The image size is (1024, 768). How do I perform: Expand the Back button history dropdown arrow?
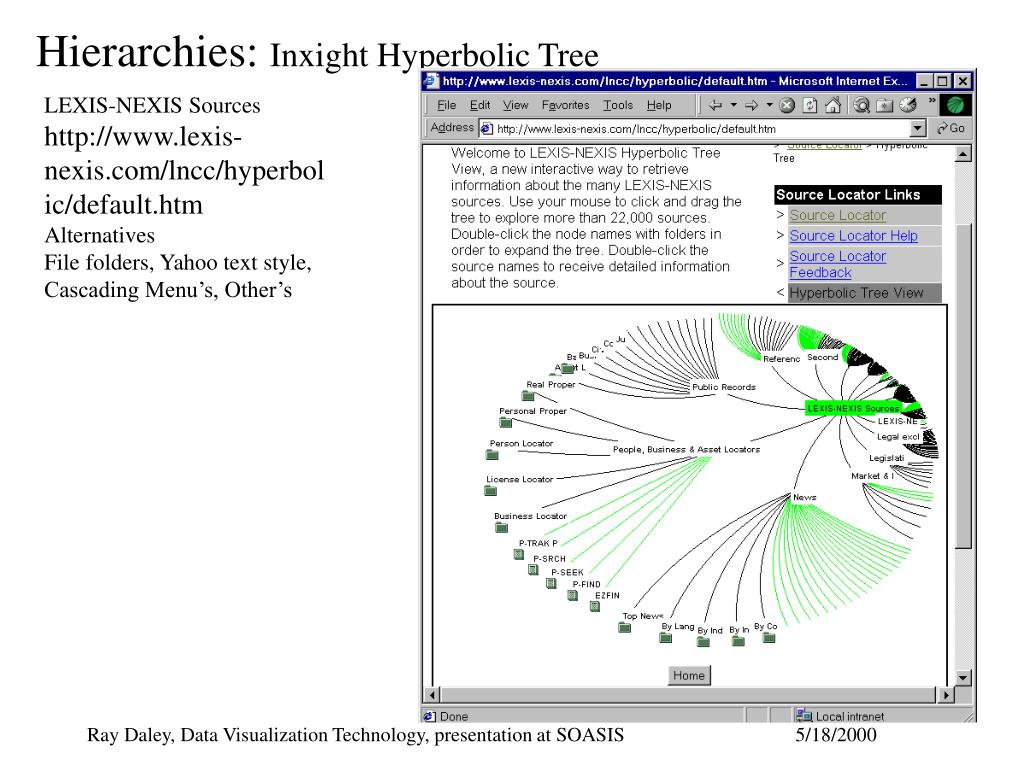[733, 105]
